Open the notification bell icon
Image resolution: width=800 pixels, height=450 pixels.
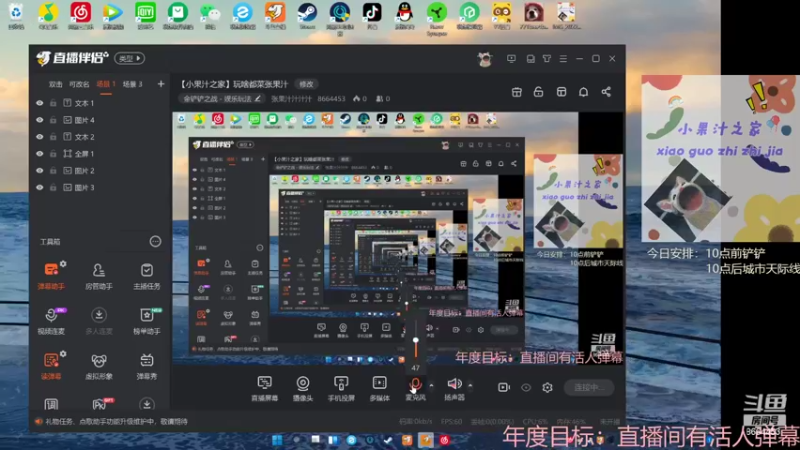coord(583,92)
